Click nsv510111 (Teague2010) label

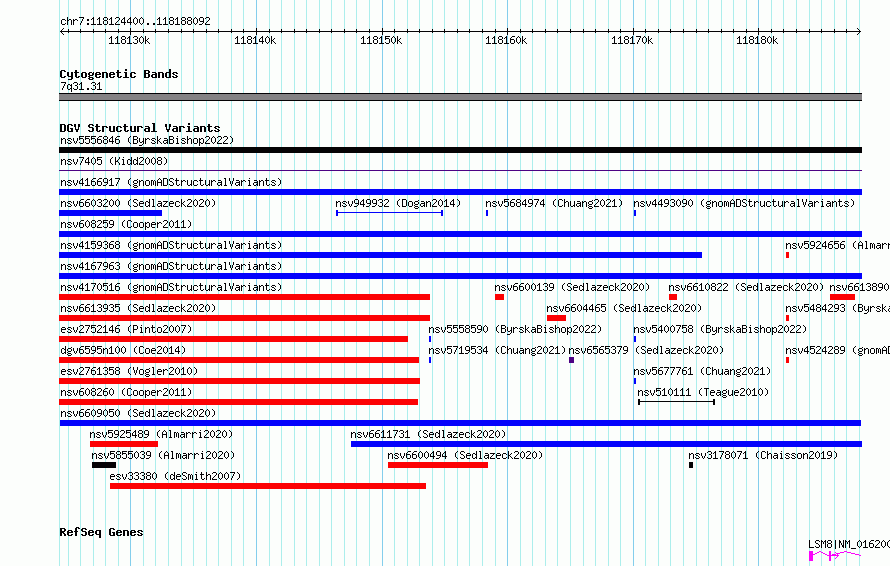[x=703, y=392]
